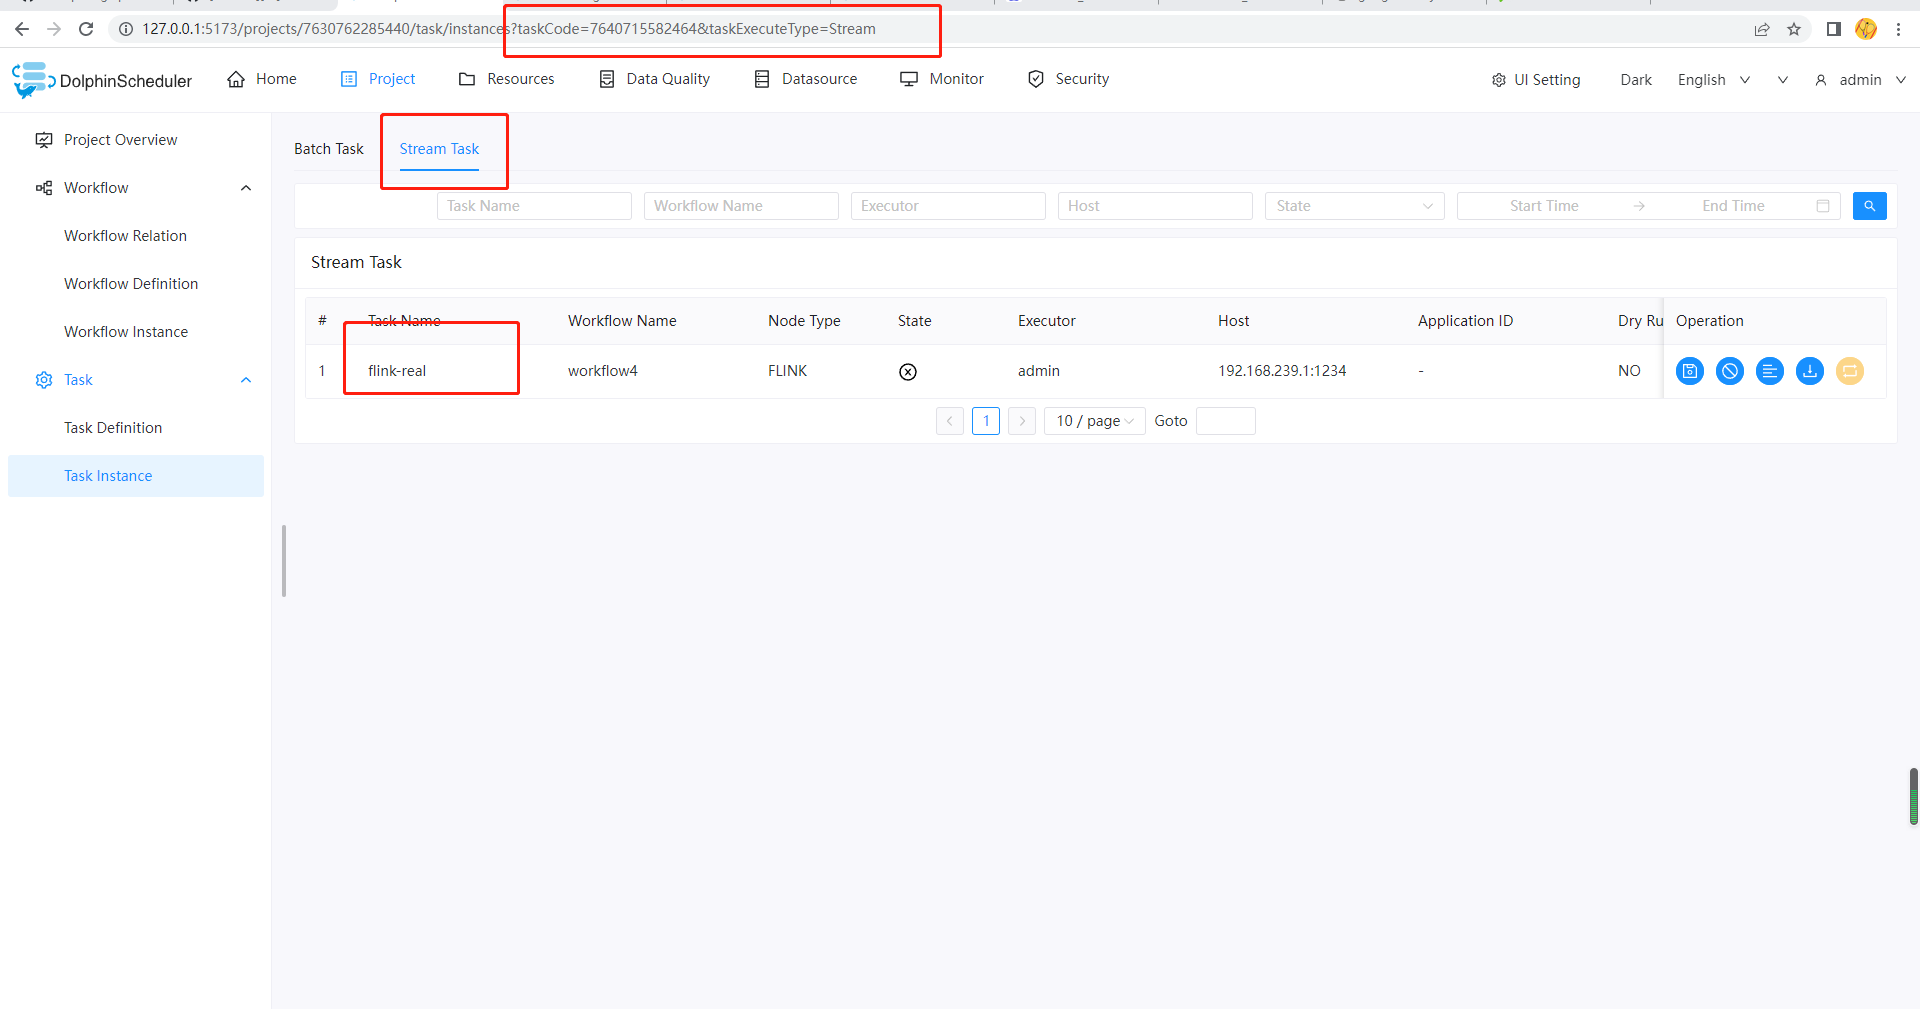Screen dimensions: 1920x1009
Task: Select the Stream Task tab
Action: pos(439,149)
